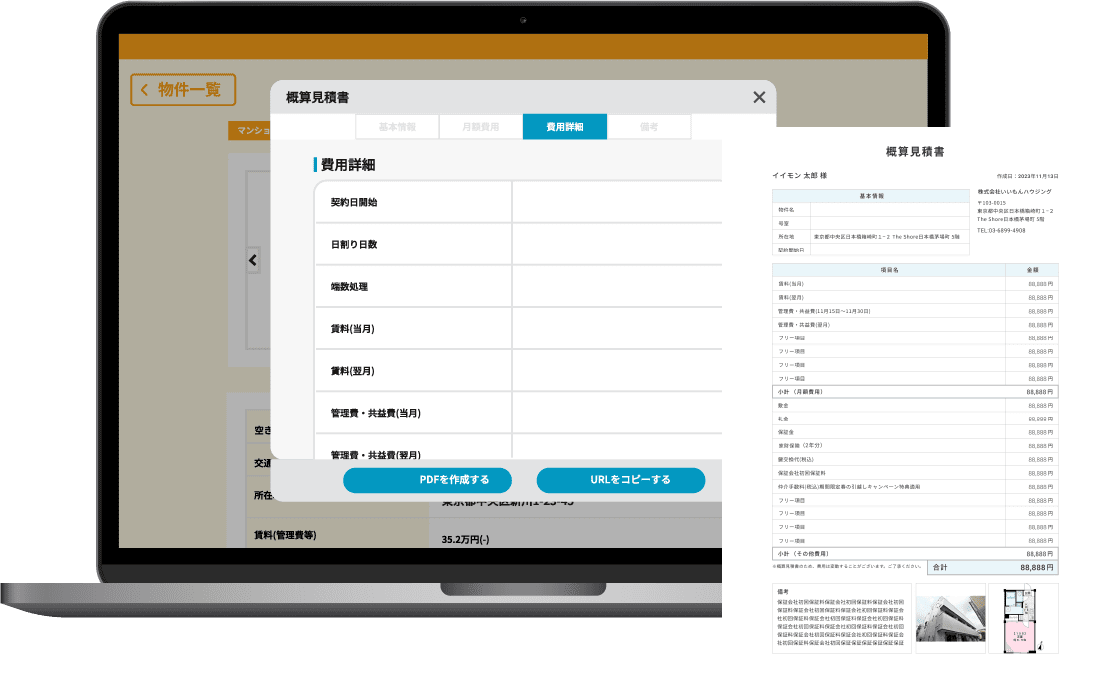Click the 契約日開始 input field
The image size is (1109, 675).
(616, 202)
